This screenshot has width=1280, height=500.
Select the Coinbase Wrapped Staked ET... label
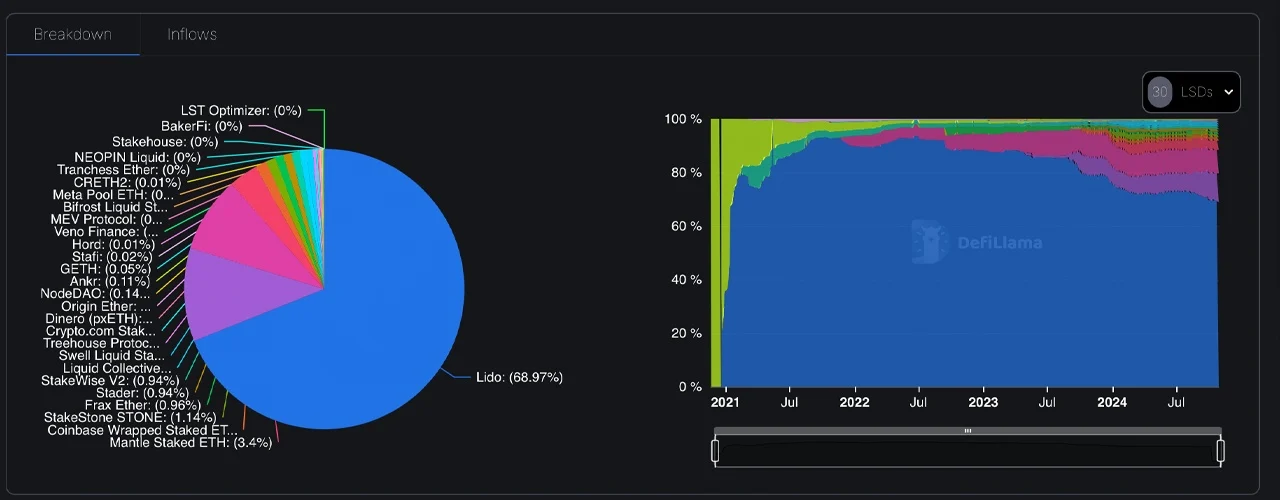pyautogui.click(x=142, y=430)
